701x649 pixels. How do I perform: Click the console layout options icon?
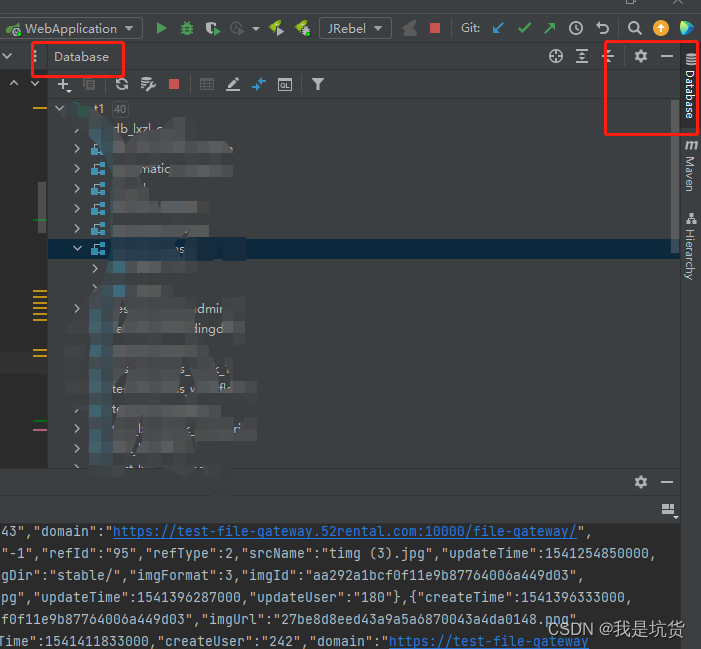[x=669, y=510]
